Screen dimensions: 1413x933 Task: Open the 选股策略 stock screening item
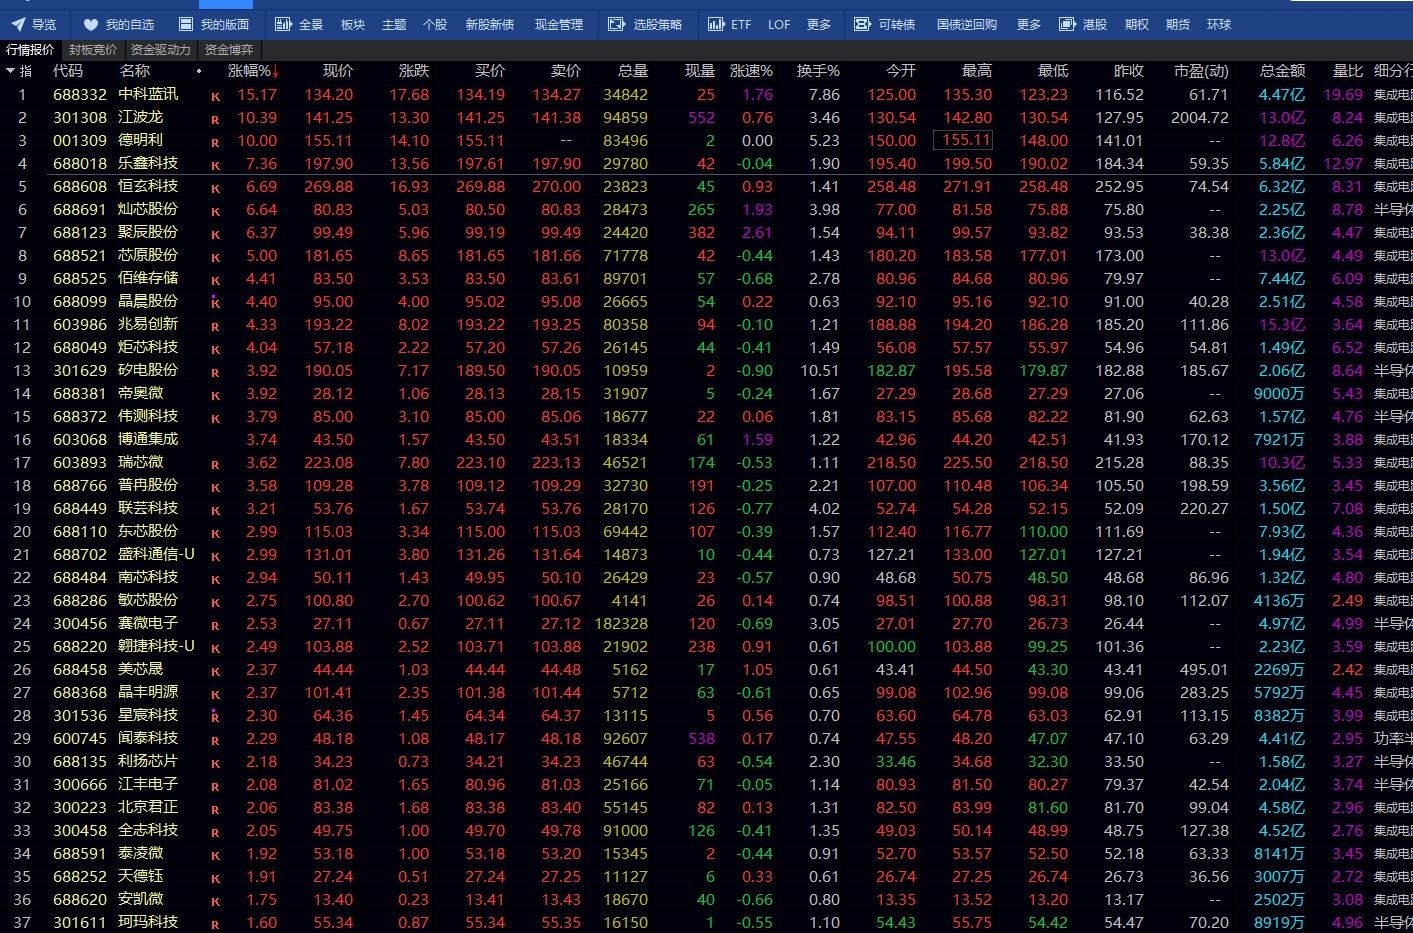click(645, 24)
